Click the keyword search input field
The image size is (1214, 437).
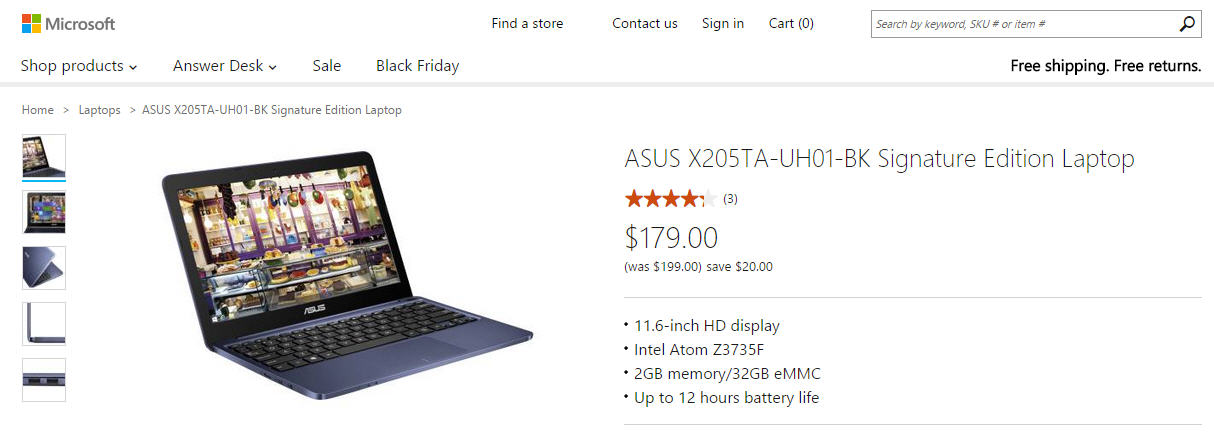pyautogui.click(x=1020, y=24)
